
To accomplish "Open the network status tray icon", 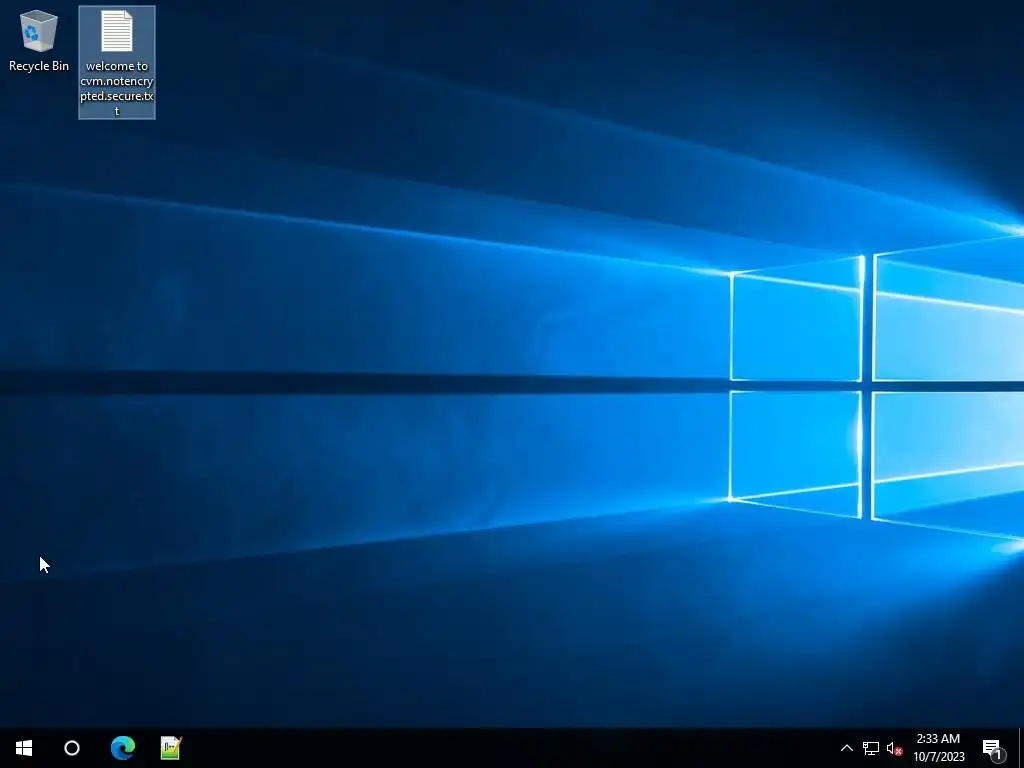I will pos(871,748).
